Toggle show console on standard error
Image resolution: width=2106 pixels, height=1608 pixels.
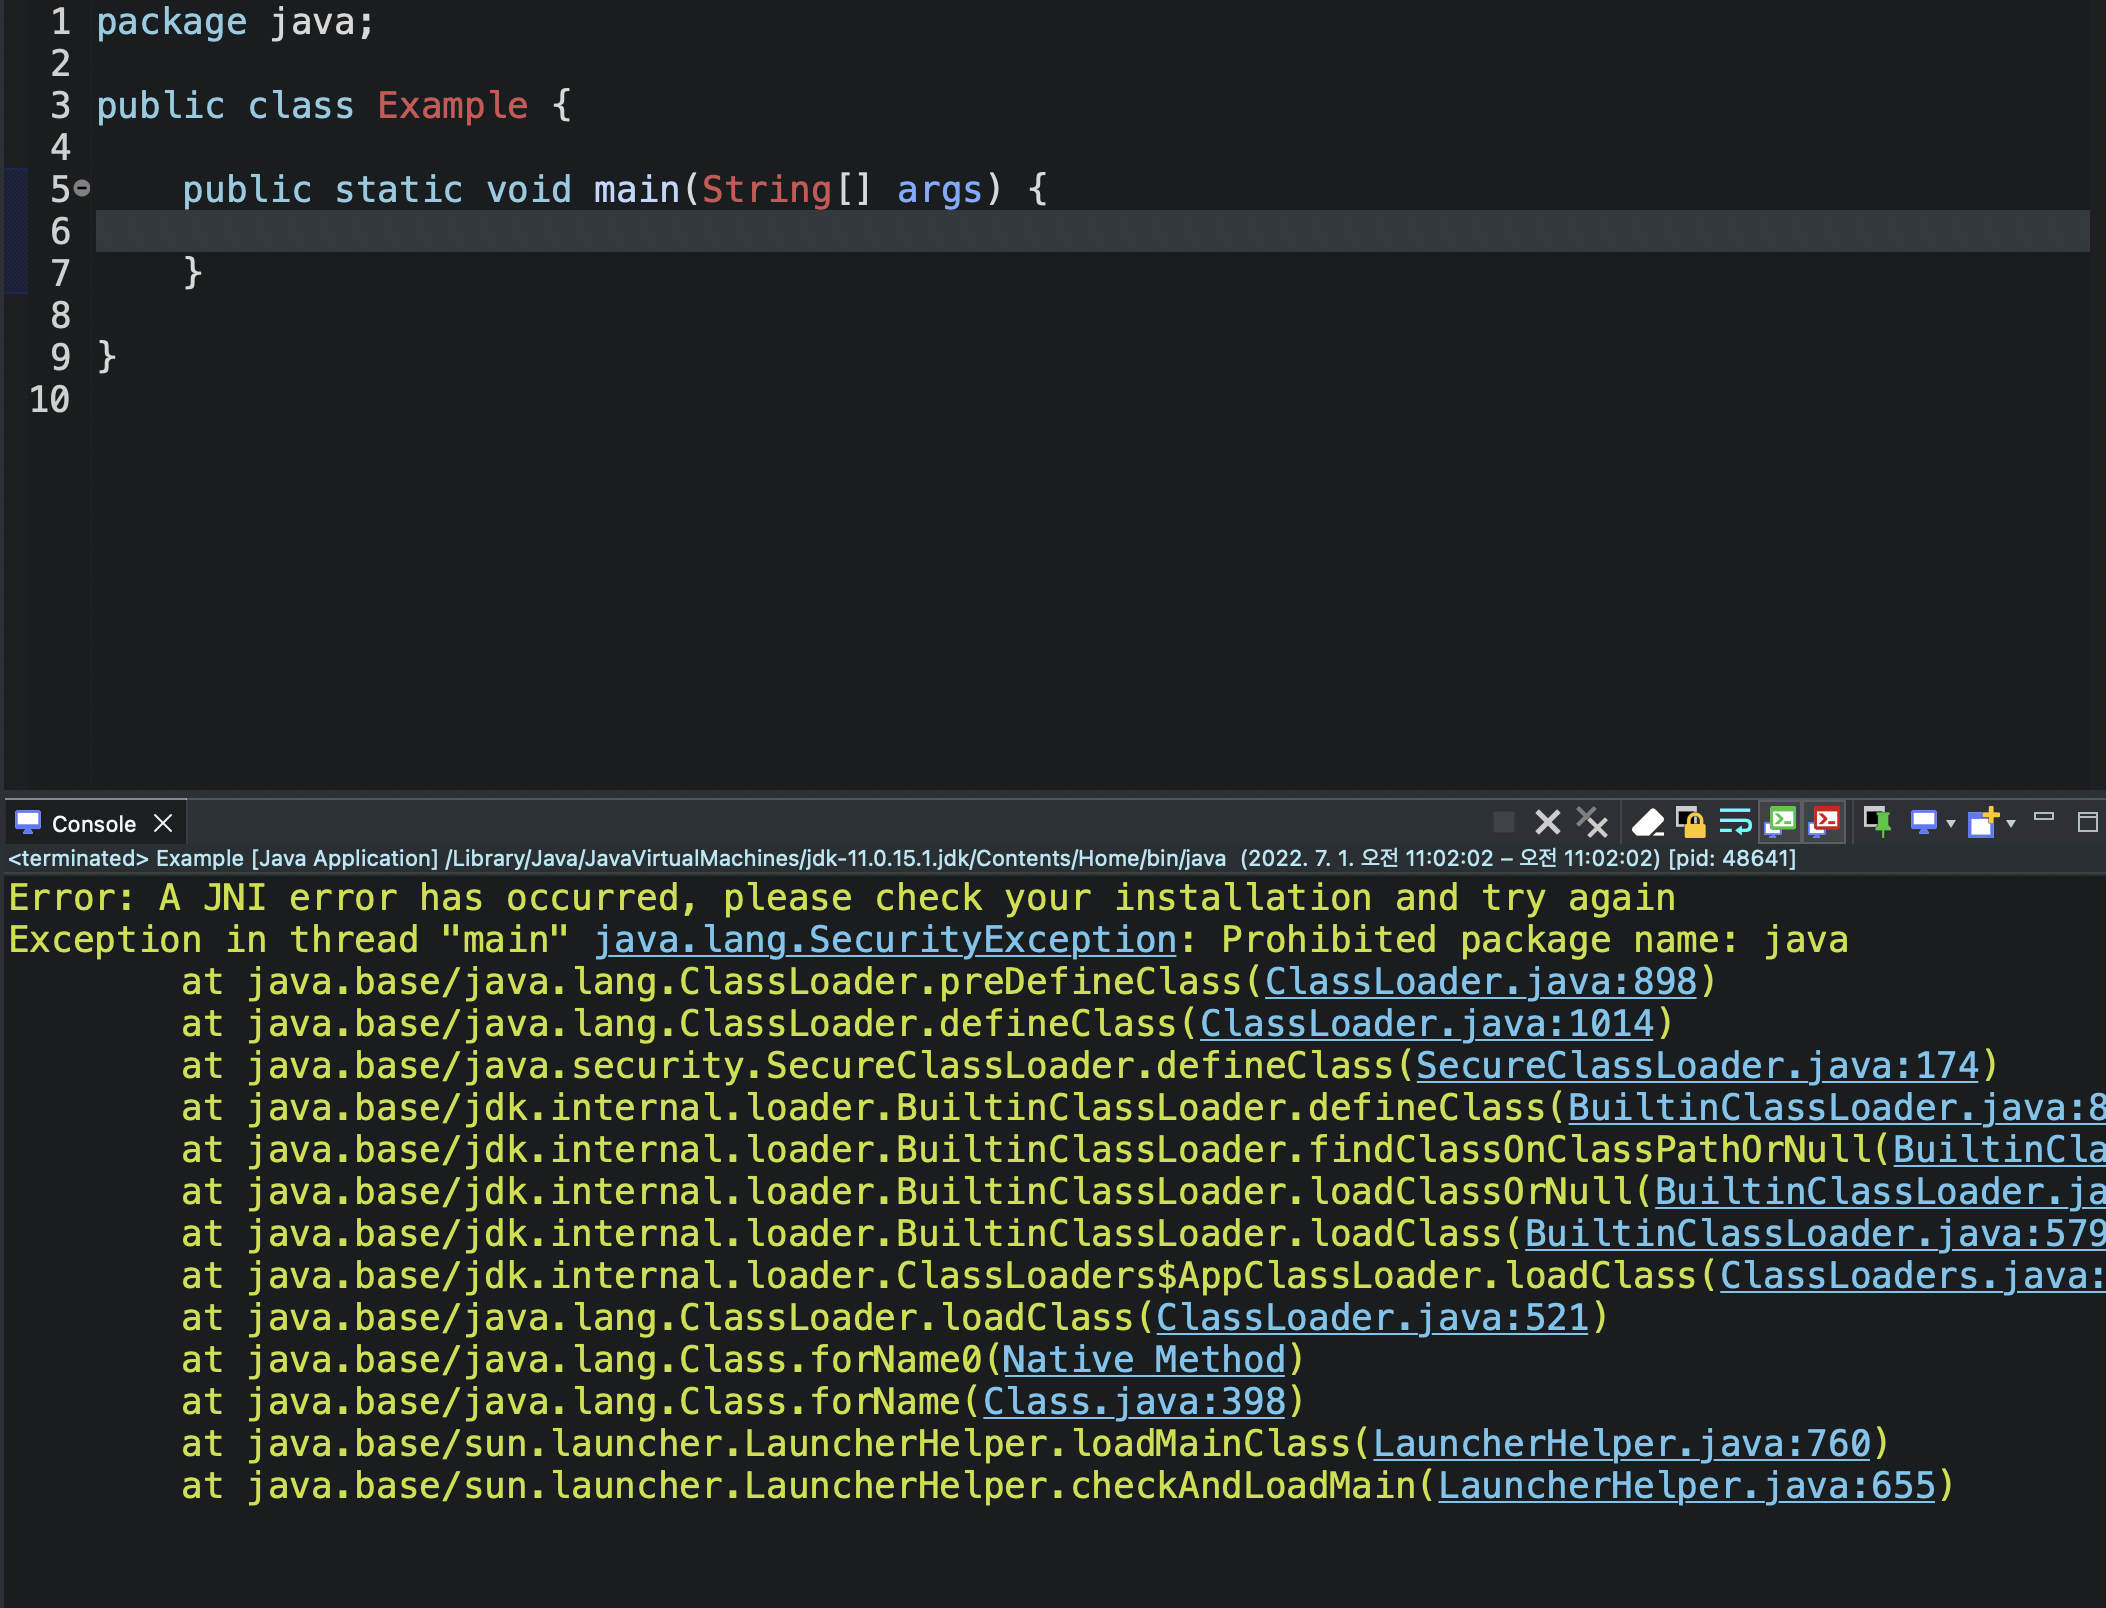pyautogui.click(x=1825, y=822)
